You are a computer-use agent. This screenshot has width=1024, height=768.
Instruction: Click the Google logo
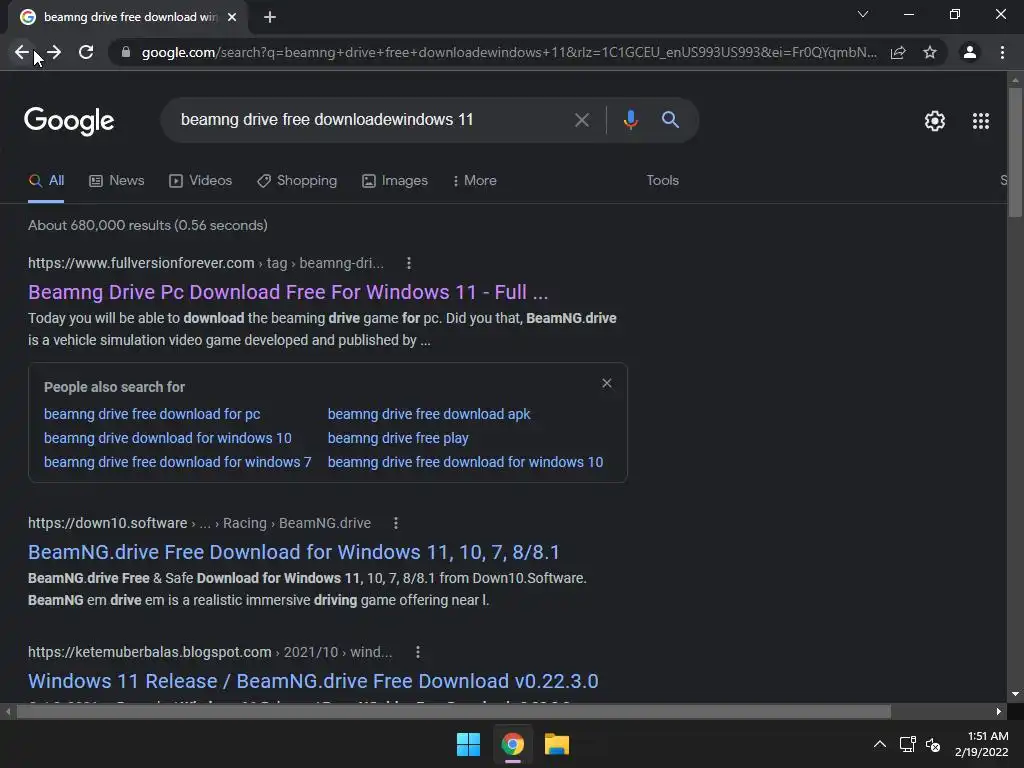click(x=69, y=121)
